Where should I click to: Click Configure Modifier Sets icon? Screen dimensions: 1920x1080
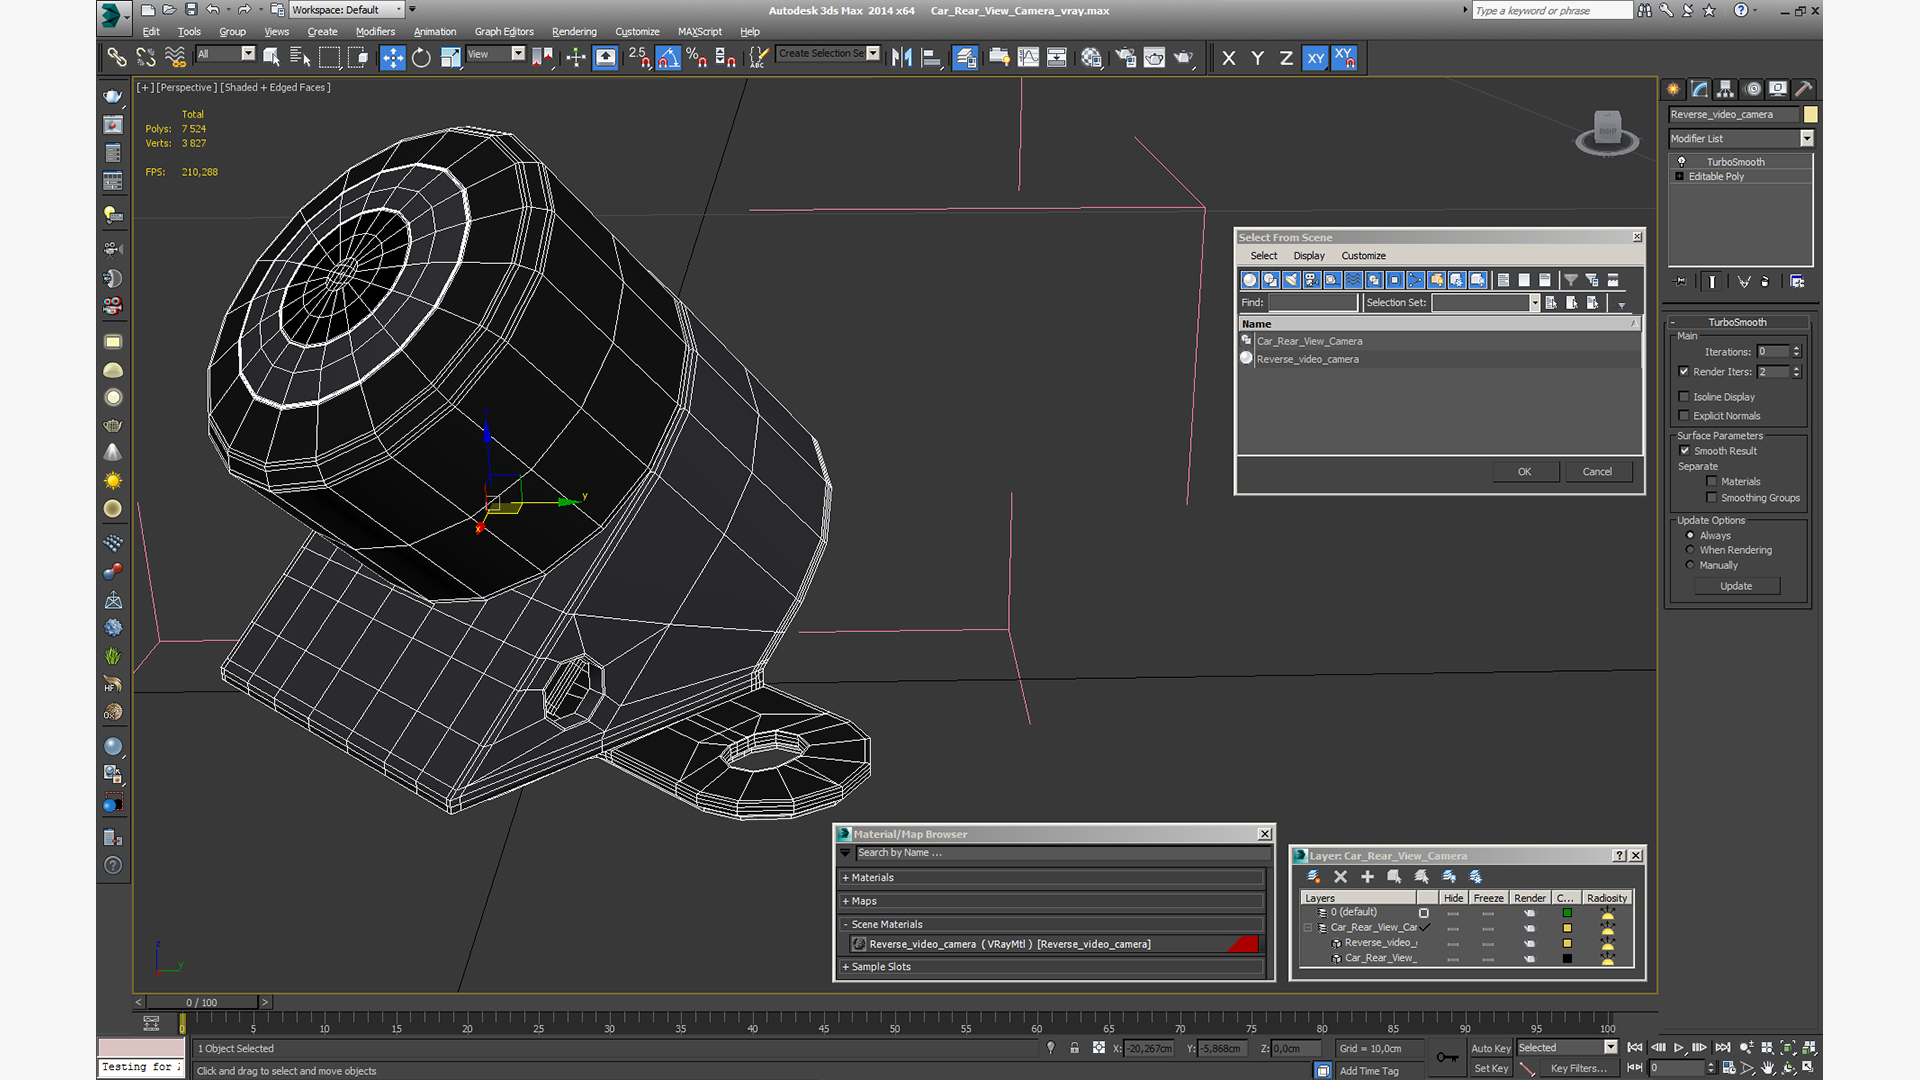coord(1797,282)
